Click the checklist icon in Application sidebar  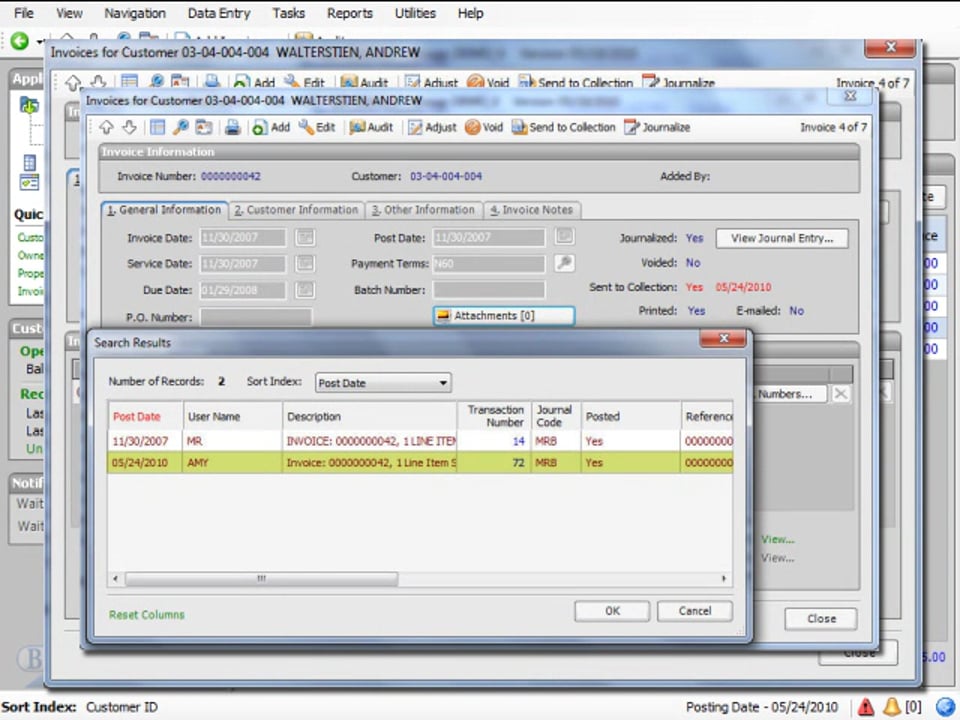(x=29, y=182)
